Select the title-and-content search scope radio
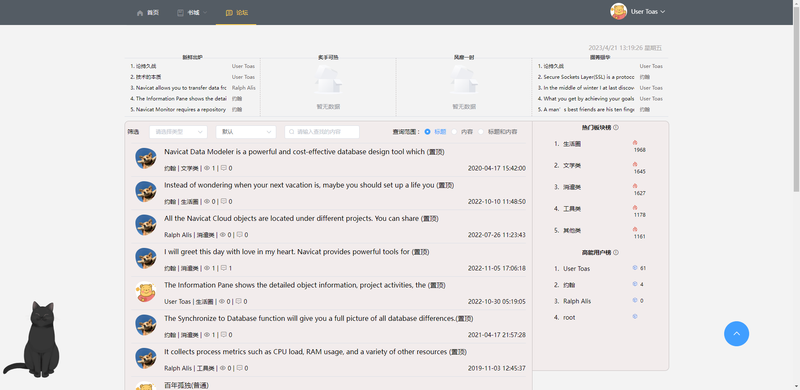800x390 pixels. [x=481, y=132]
